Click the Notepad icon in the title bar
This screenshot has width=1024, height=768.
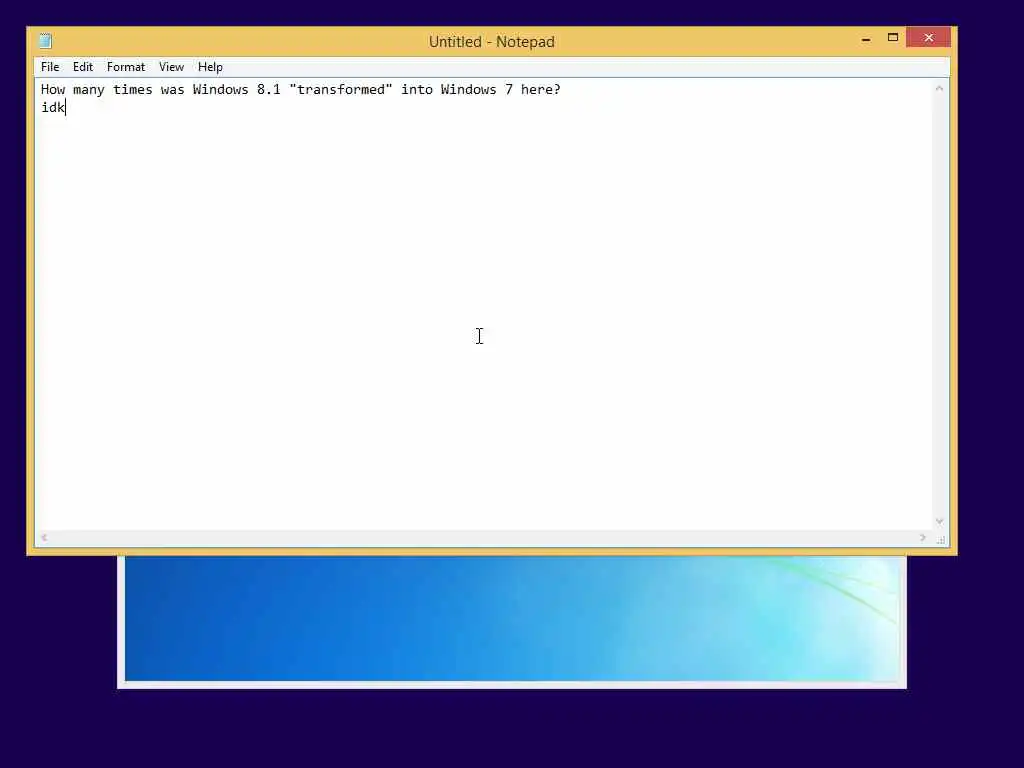(x=45, y=41)
